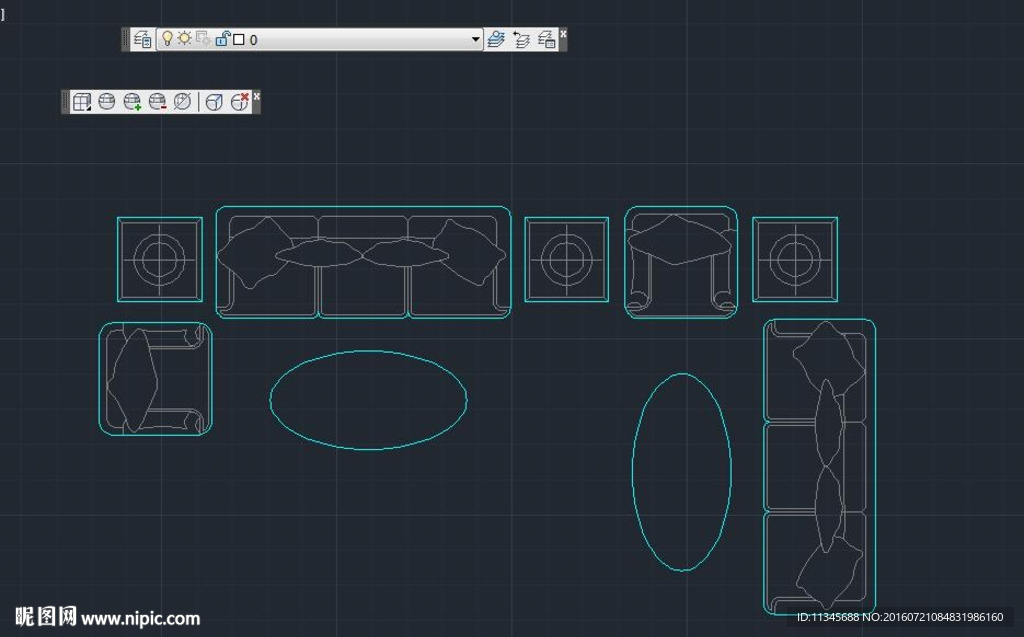Close the Smooth Mesh toolbar
The height and width of the screenshot is (637, 1024).
coord(257,96)
